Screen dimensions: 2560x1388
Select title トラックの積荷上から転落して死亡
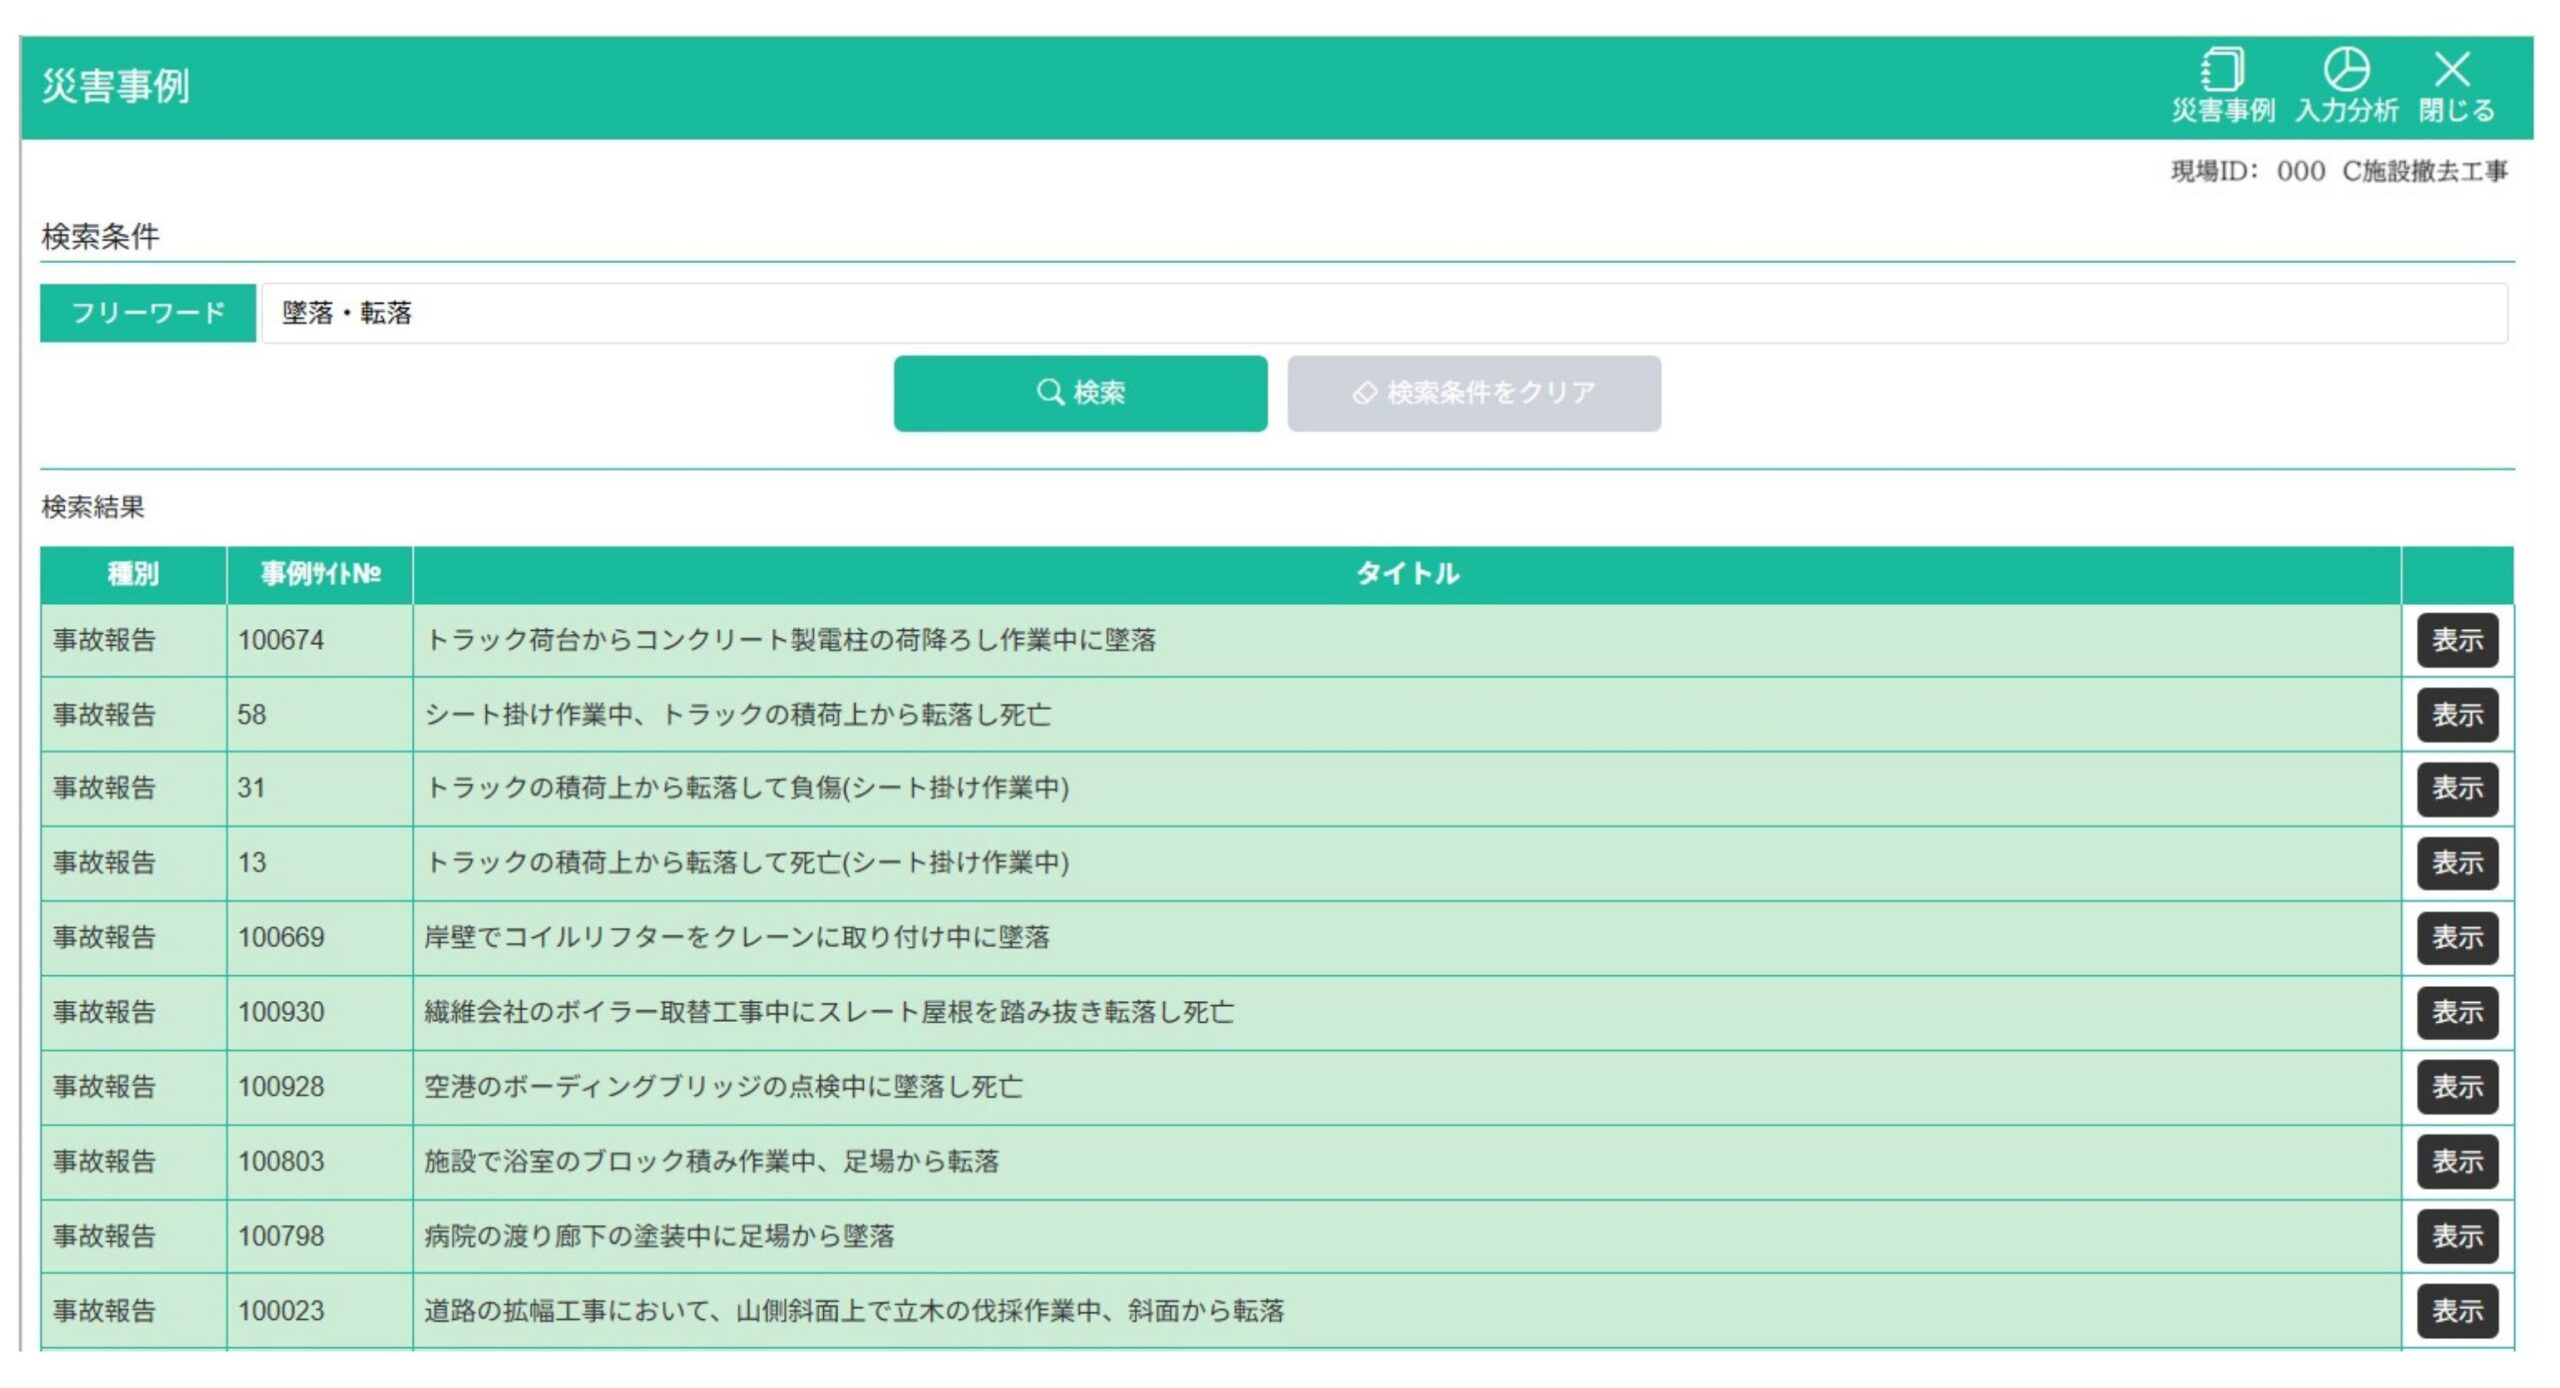(x=747, y=863)
